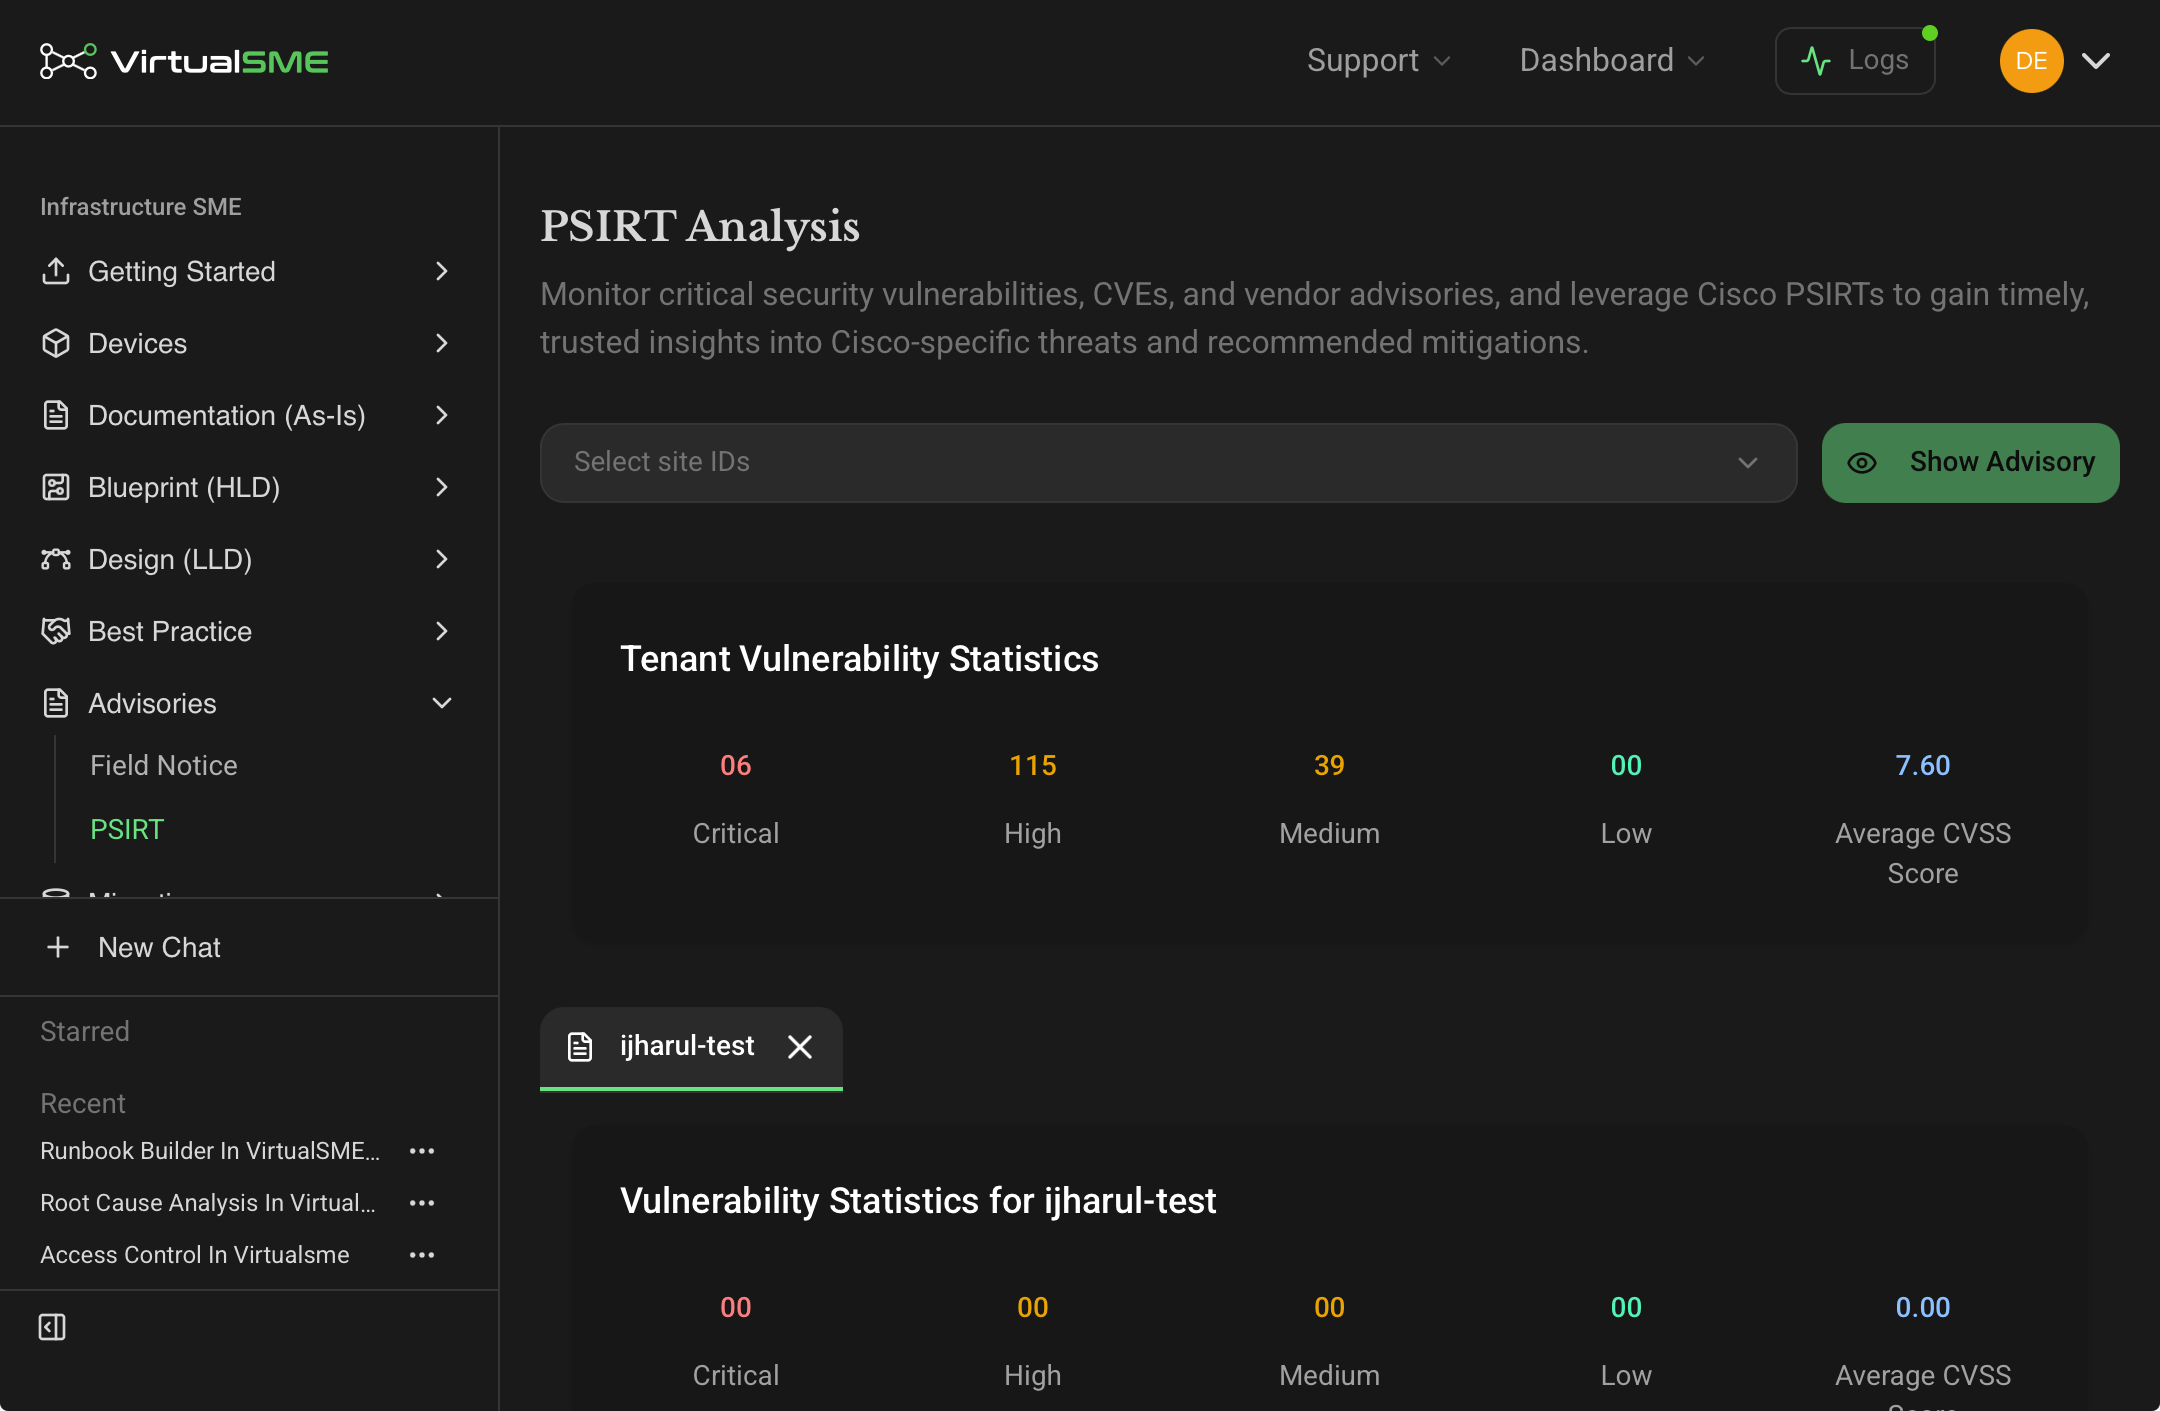Screen dimensions: 2160x1411
Task: Click the Design (LLD) curve icon
Action: (56, 559)
